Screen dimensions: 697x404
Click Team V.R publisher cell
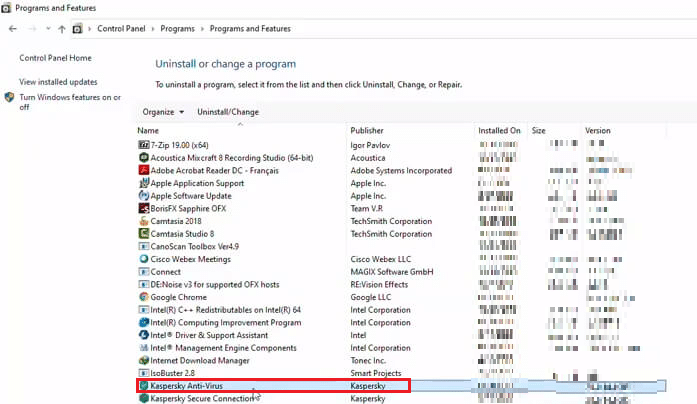[x=366, y=208]
